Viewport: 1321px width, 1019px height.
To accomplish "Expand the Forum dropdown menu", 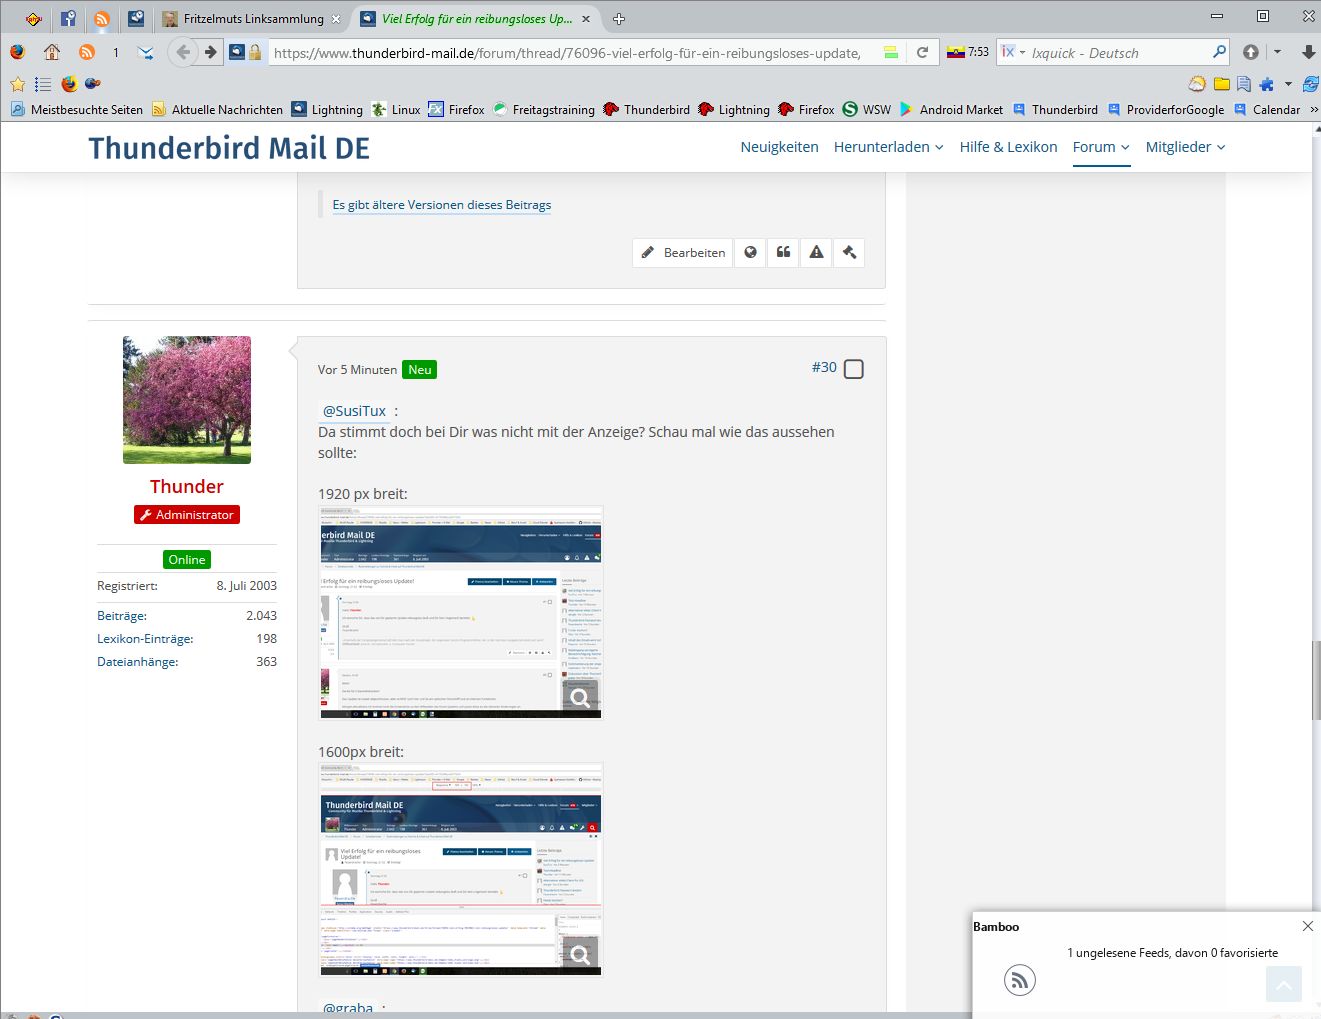I will click(1101, 147).
